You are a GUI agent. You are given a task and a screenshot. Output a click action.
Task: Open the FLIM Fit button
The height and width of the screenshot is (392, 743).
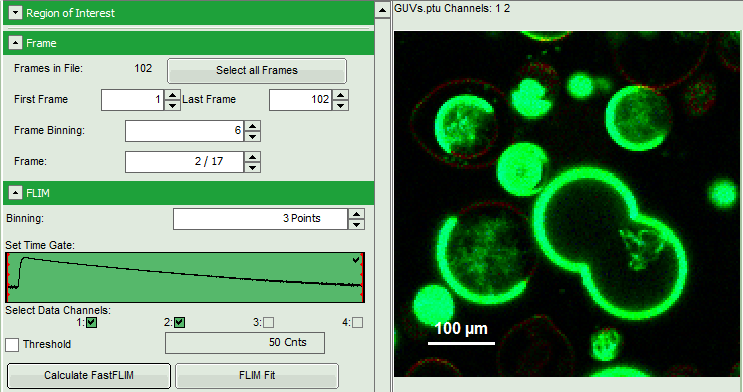(257, 375)
